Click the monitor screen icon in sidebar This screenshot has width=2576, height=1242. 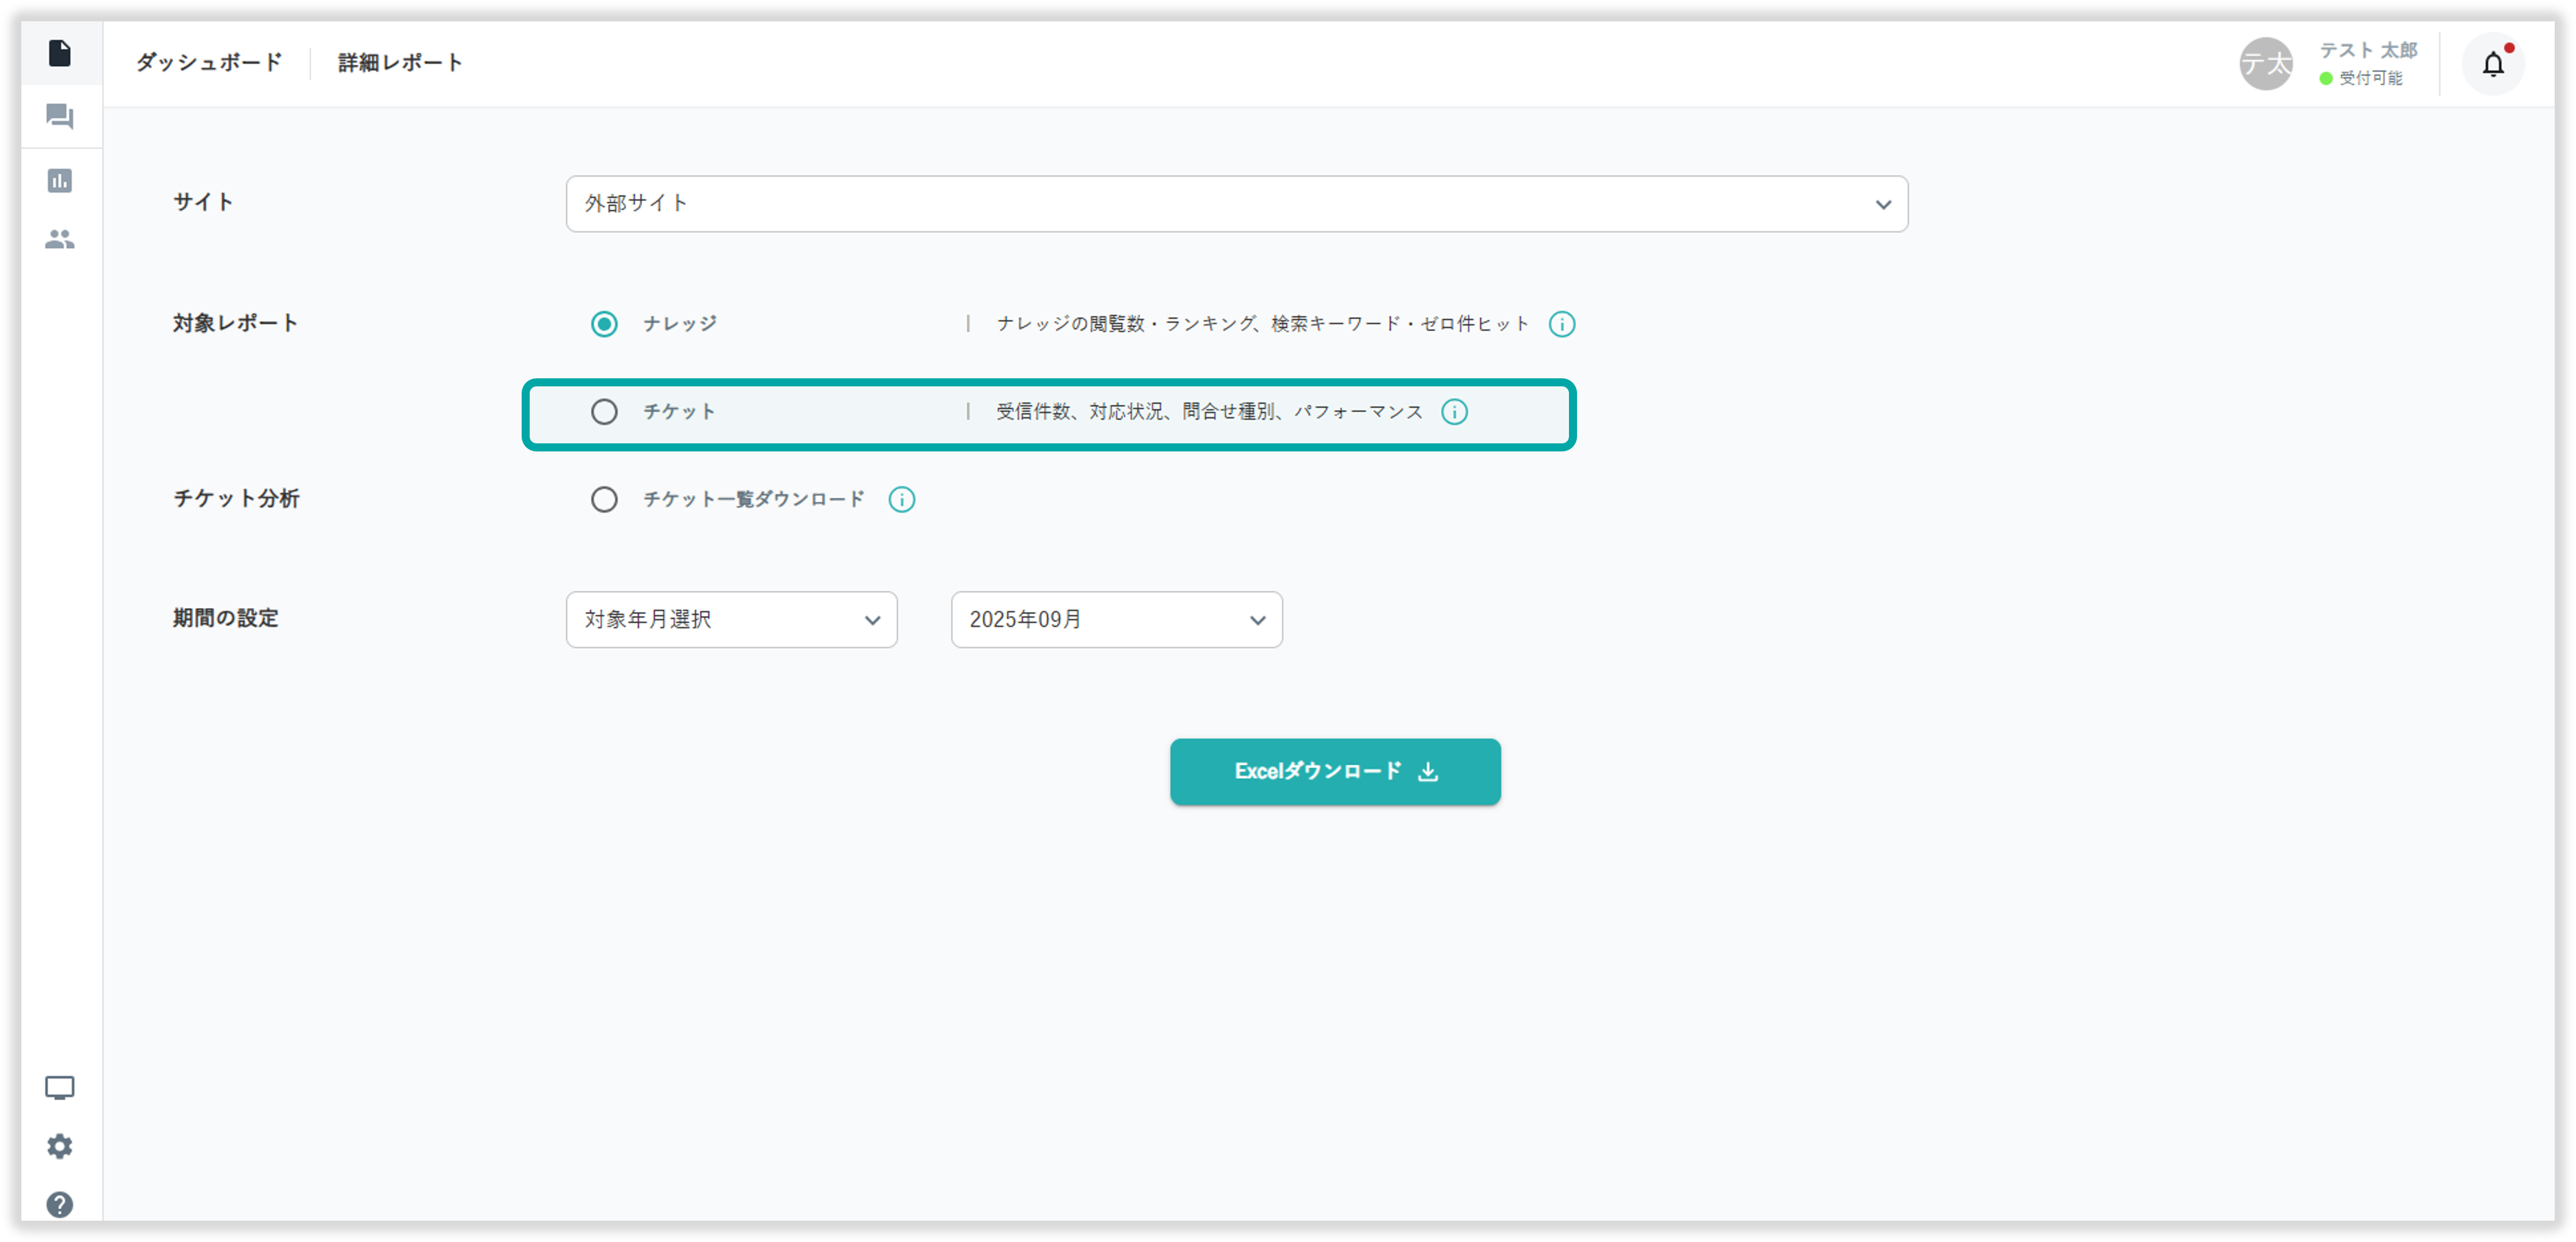[x=60, y=1088]
